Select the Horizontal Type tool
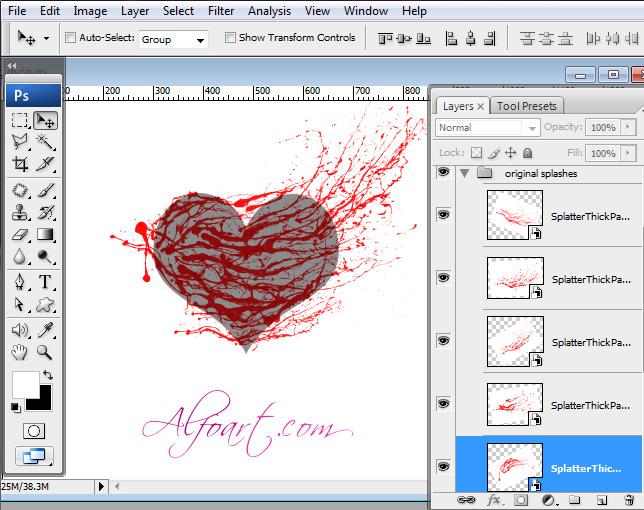The image size is (644, 510). pos(45,281)
